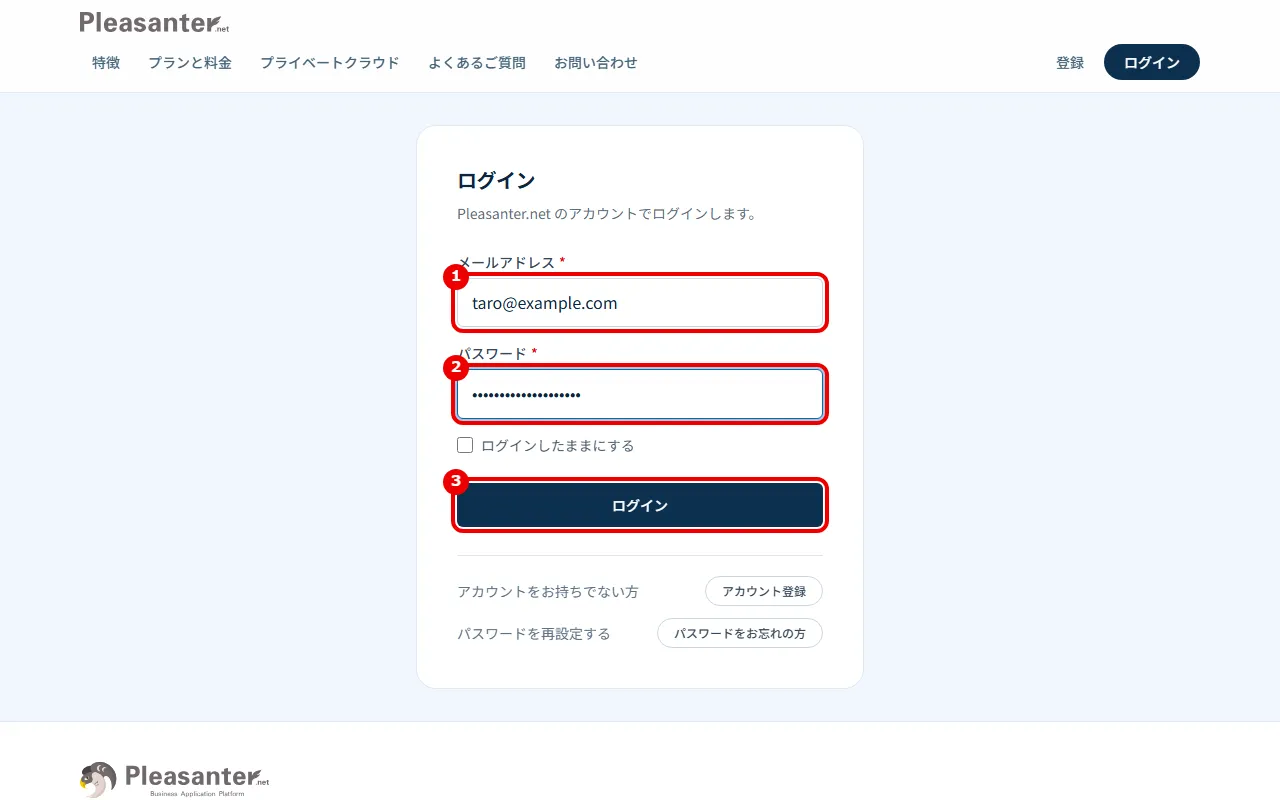Click the text パスワードを再設定する

tap(534, 634)
